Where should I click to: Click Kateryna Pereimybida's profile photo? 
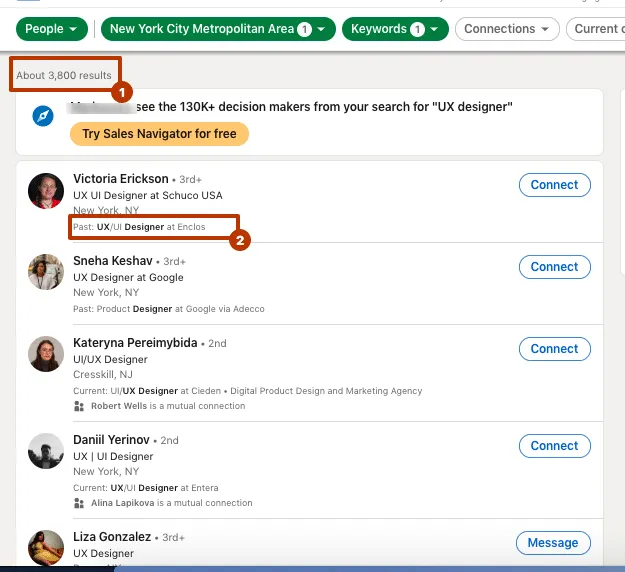(x=46, y=354)
